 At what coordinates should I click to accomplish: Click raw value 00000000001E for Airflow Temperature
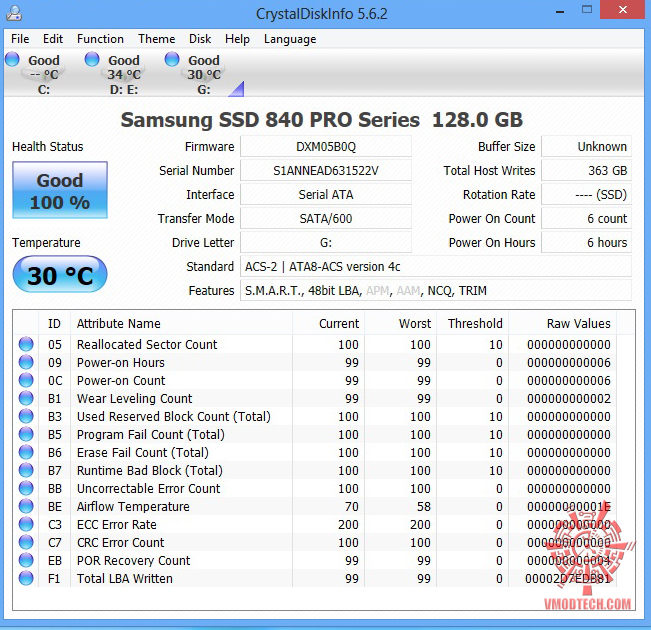pos(569,506)
